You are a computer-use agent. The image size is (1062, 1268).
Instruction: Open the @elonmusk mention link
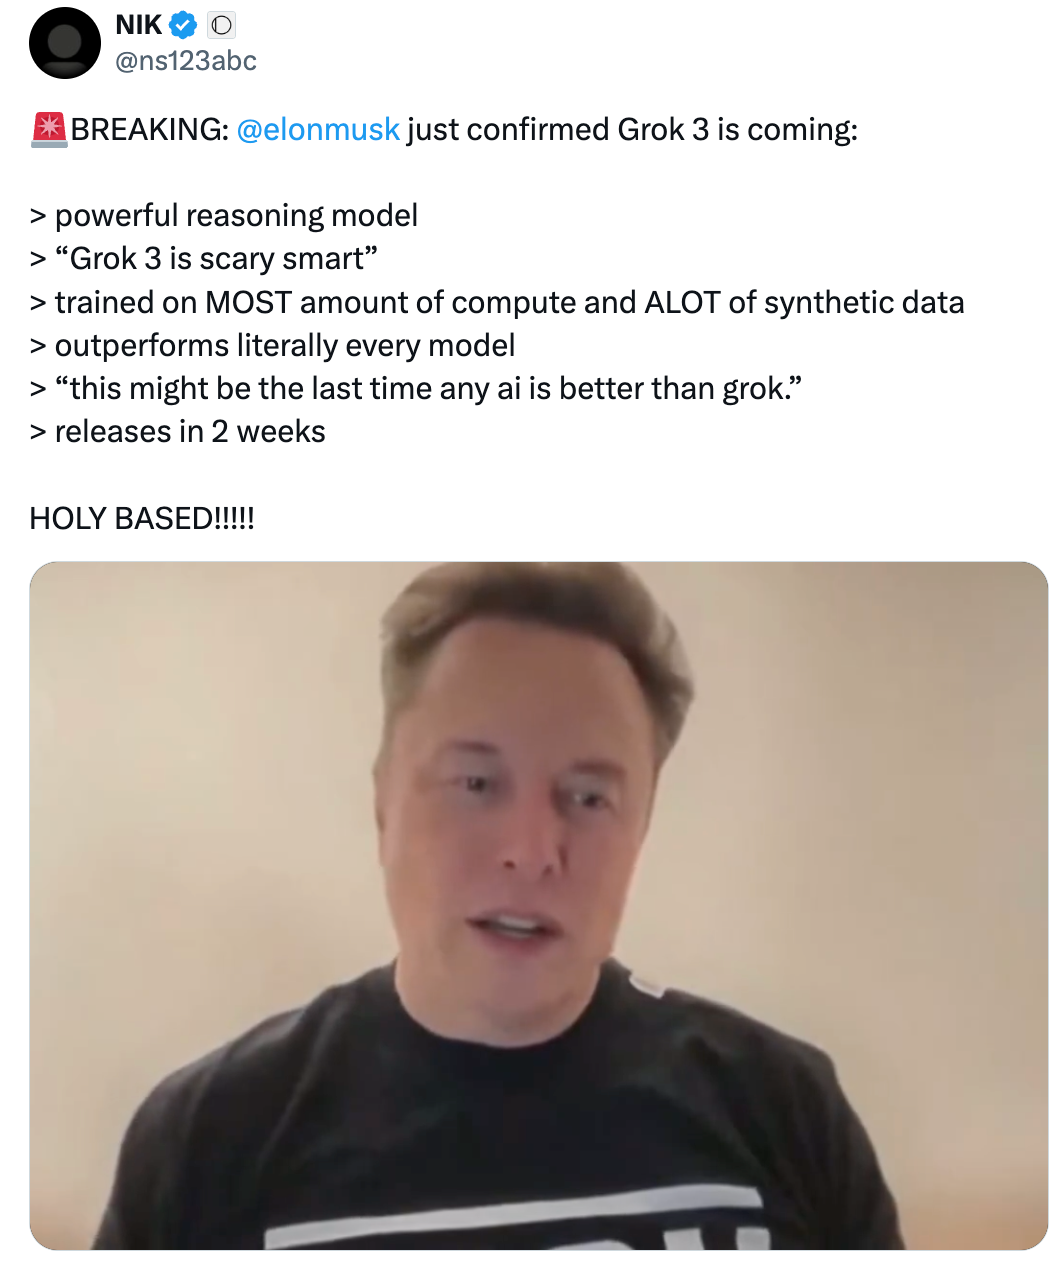318,130
